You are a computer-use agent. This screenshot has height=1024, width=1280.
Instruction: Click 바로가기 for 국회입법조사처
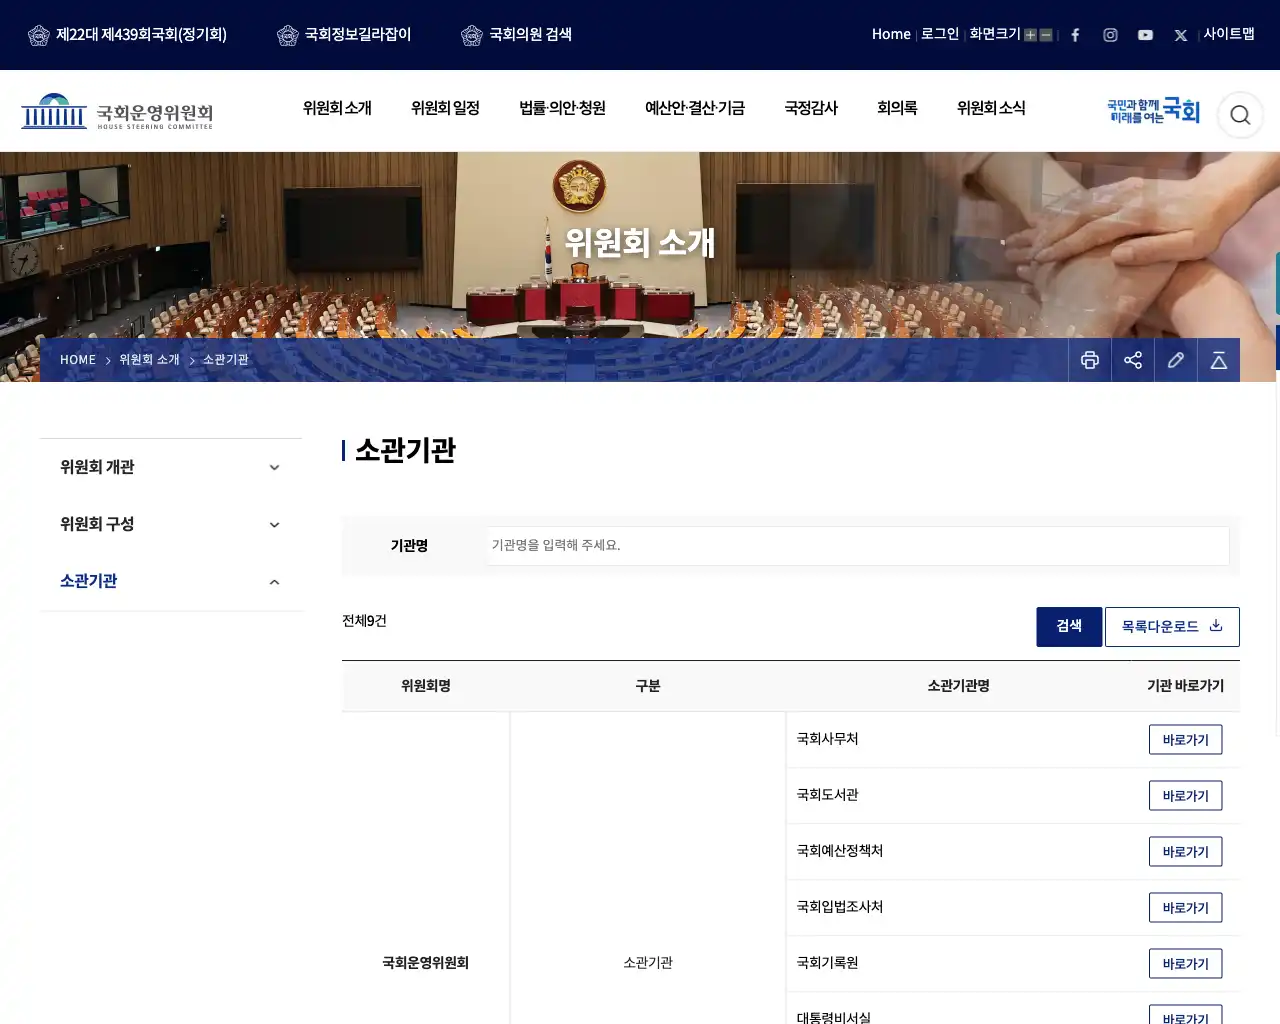point(1185,908)
